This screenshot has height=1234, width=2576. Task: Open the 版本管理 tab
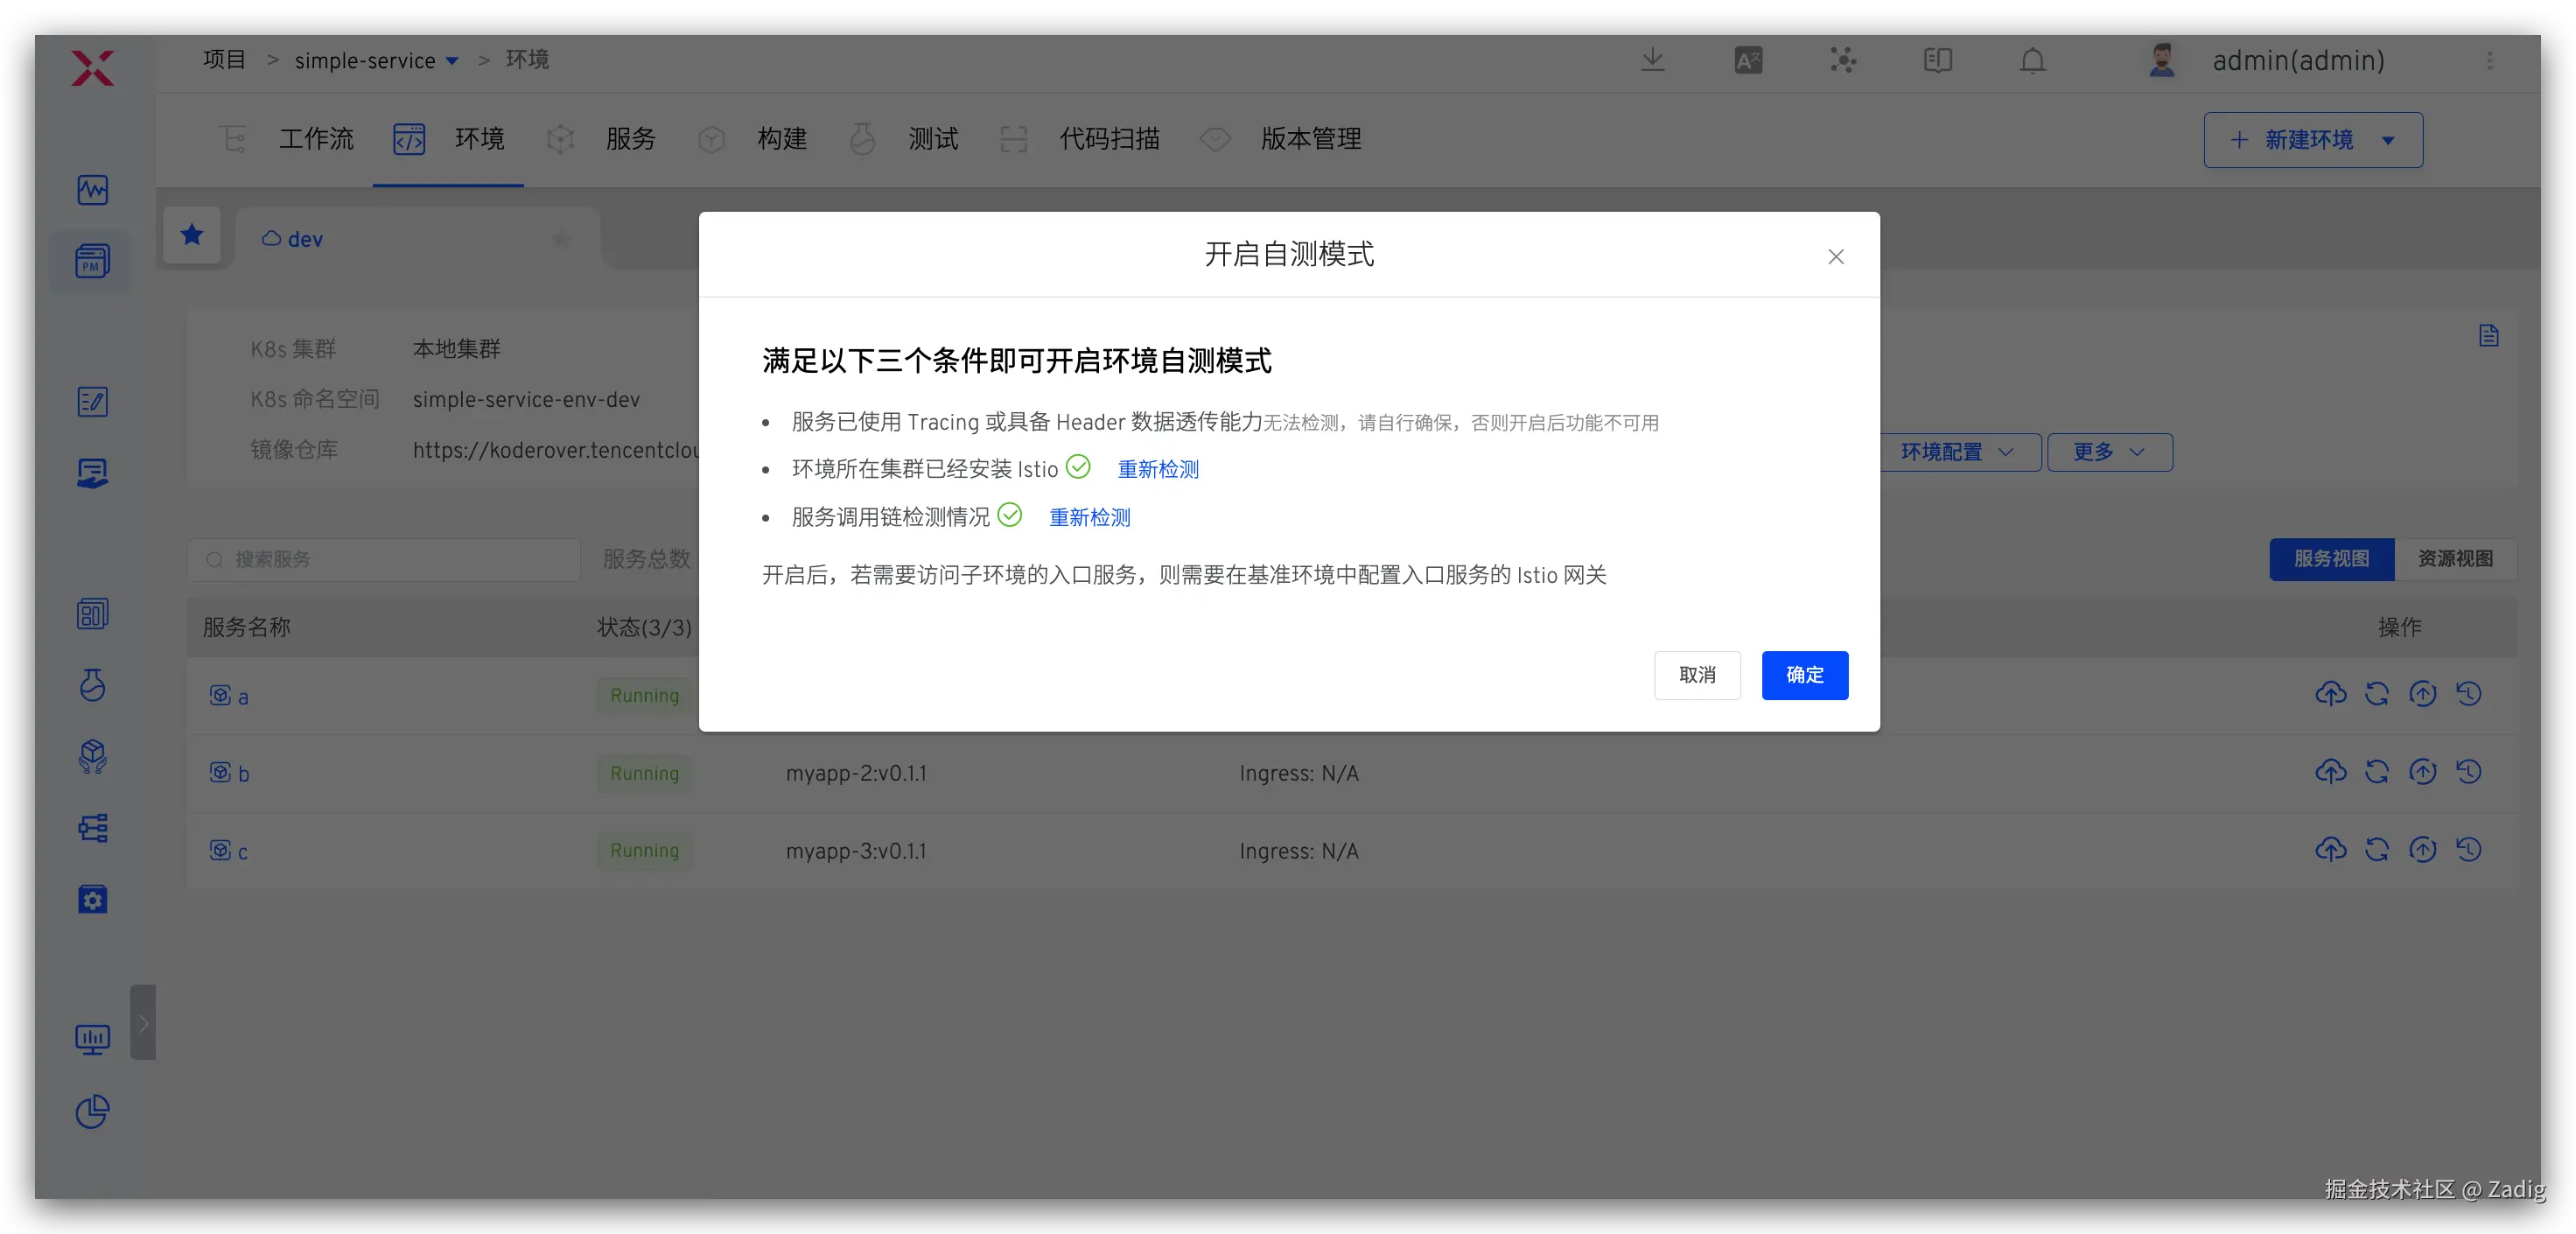(x=1281, y=139)
